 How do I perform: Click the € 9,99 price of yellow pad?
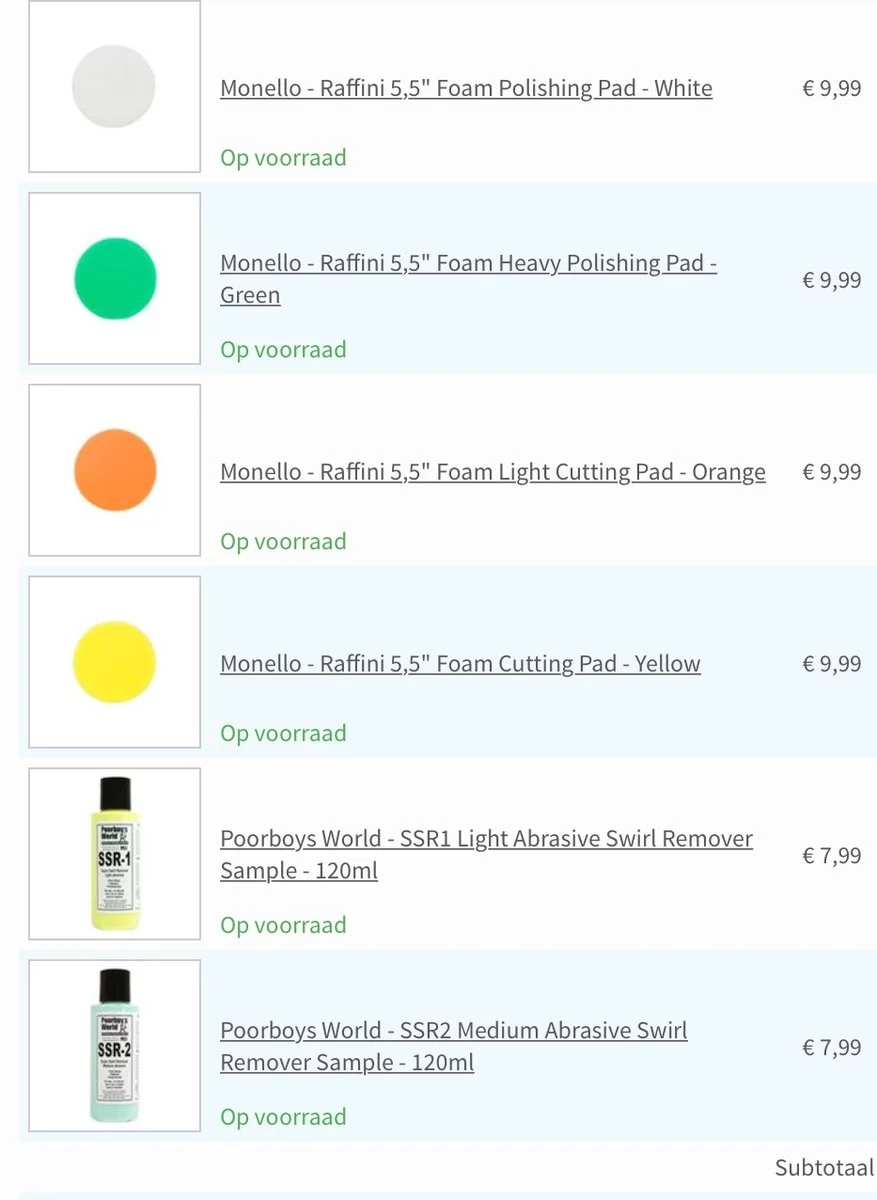pos(831,664)
